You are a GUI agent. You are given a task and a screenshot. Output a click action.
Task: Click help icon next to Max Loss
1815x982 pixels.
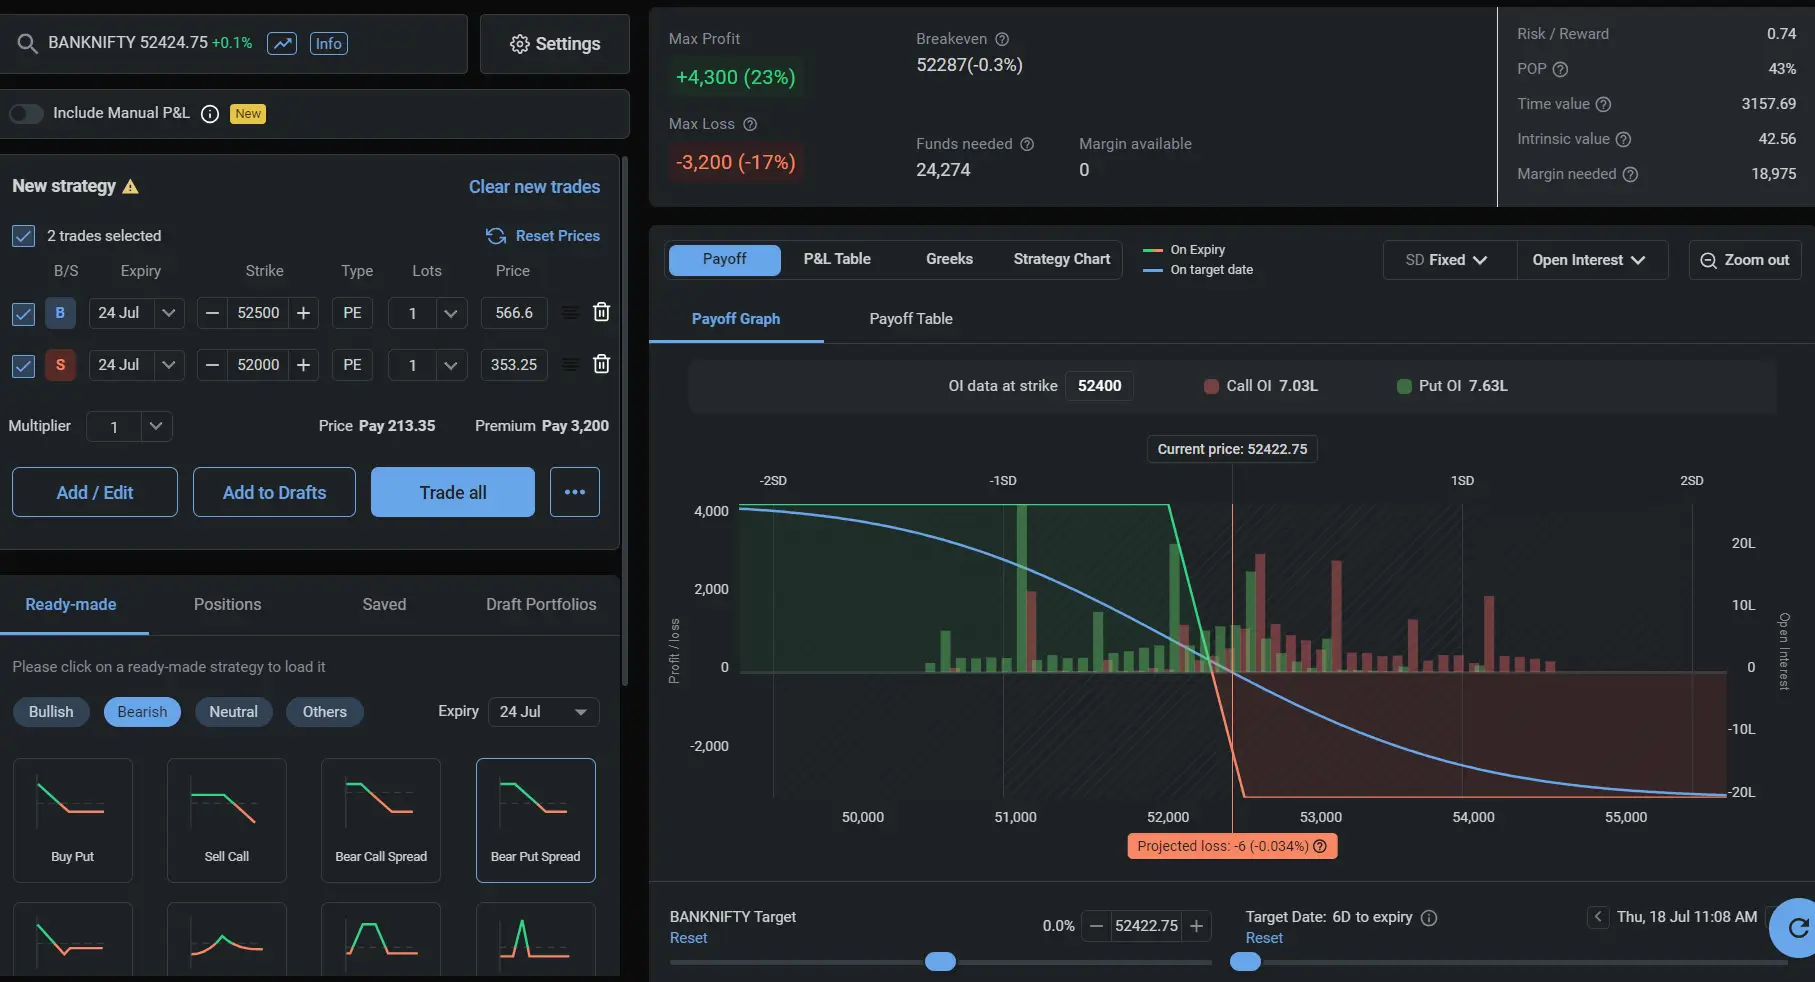(750, 124)
